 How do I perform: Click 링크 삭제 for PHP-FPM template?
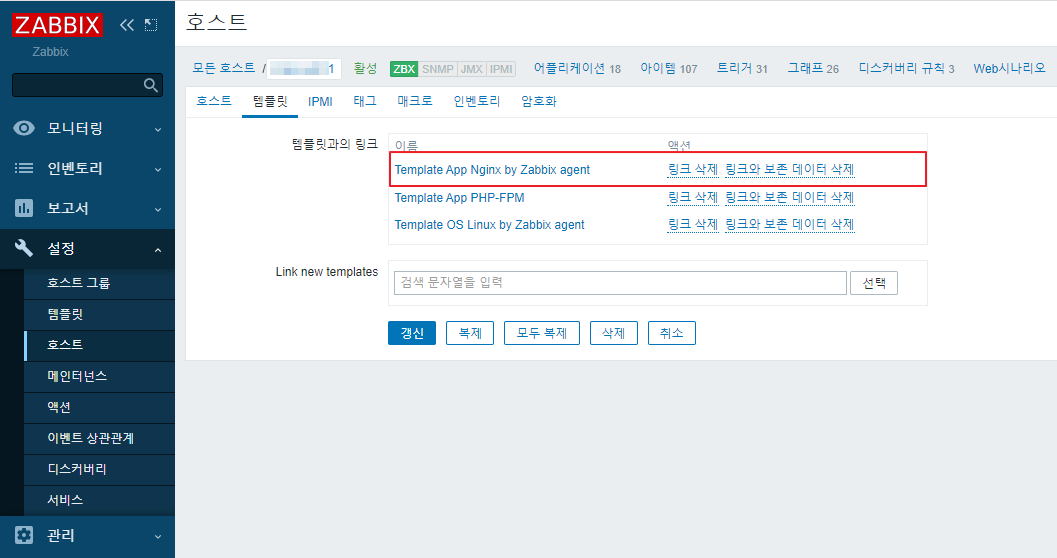click(x=692, y=197)
